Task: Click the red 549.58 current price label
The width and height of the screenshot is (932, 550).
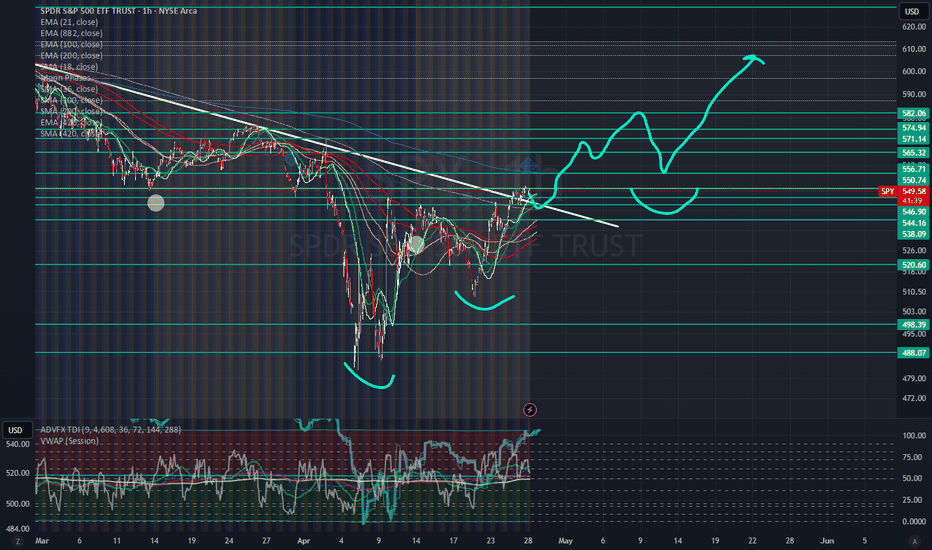Action: (914, 191)
